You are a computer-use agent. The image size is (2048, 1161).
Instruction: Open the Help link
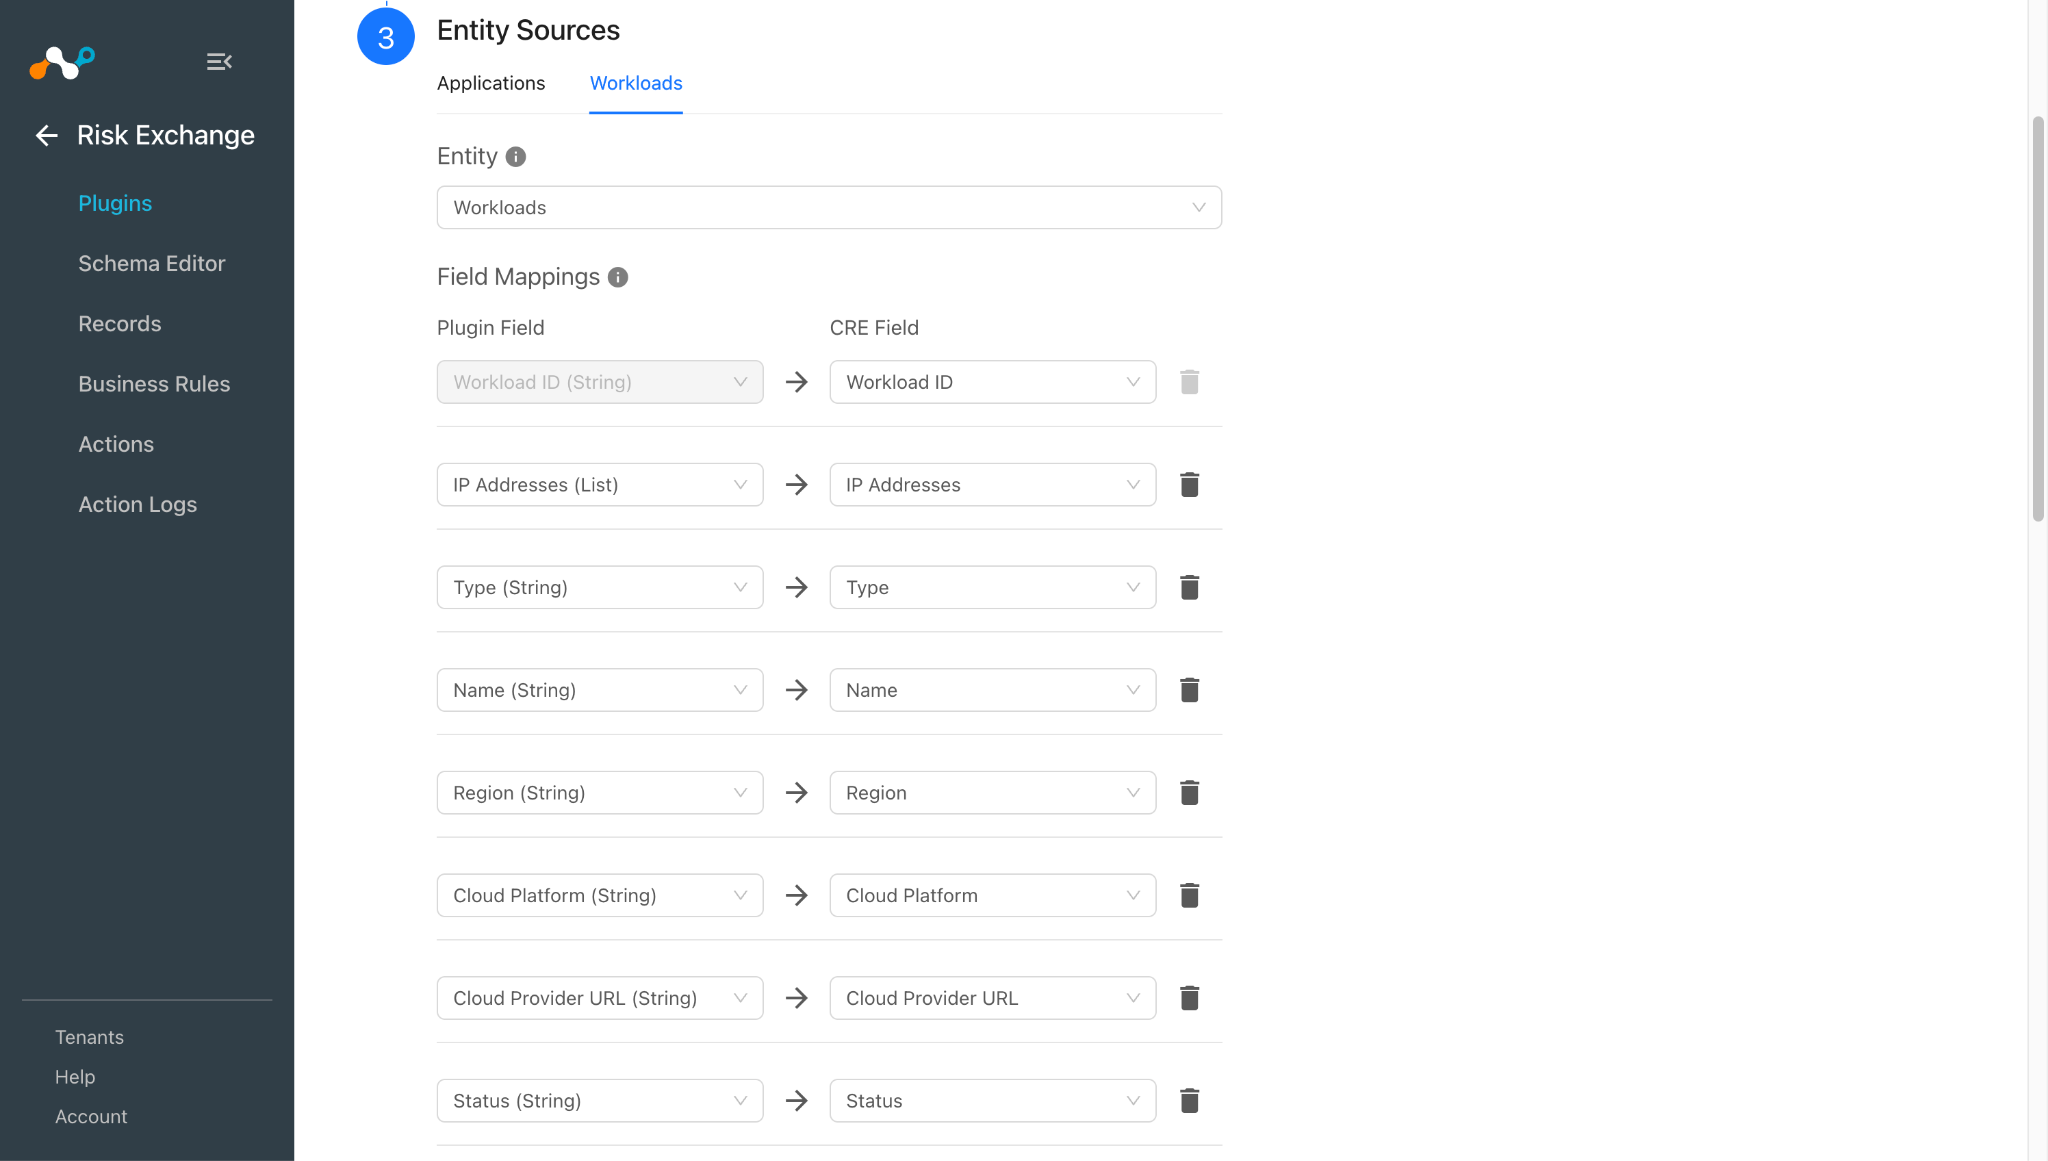75,1077
